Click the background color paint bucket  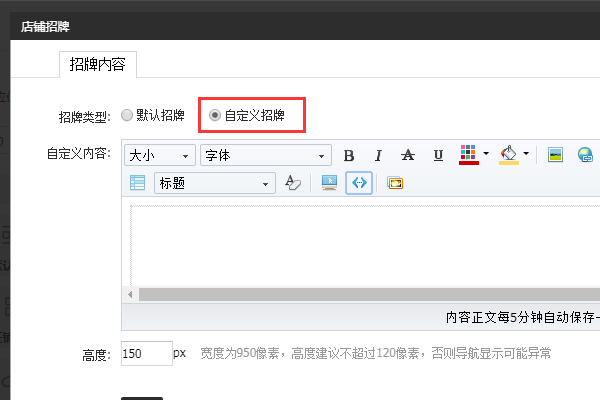[509, 155]
